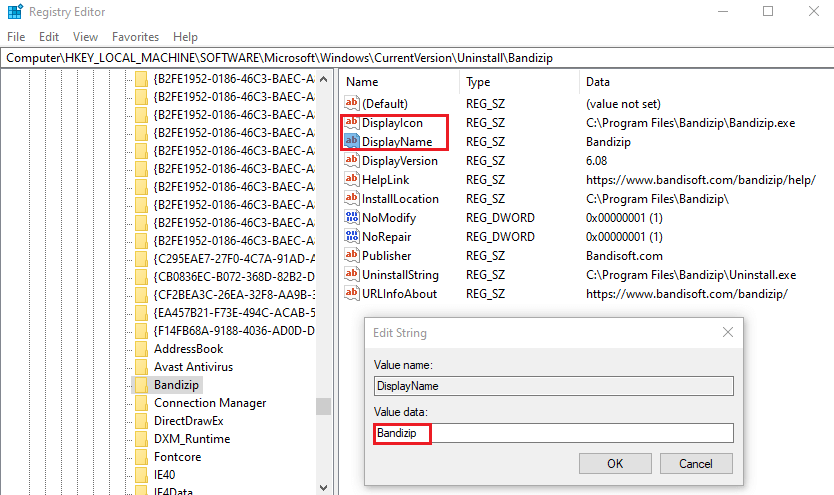Click the {EA457B21-F73E key folder icon
834x495 pixels.
(141, 313)
